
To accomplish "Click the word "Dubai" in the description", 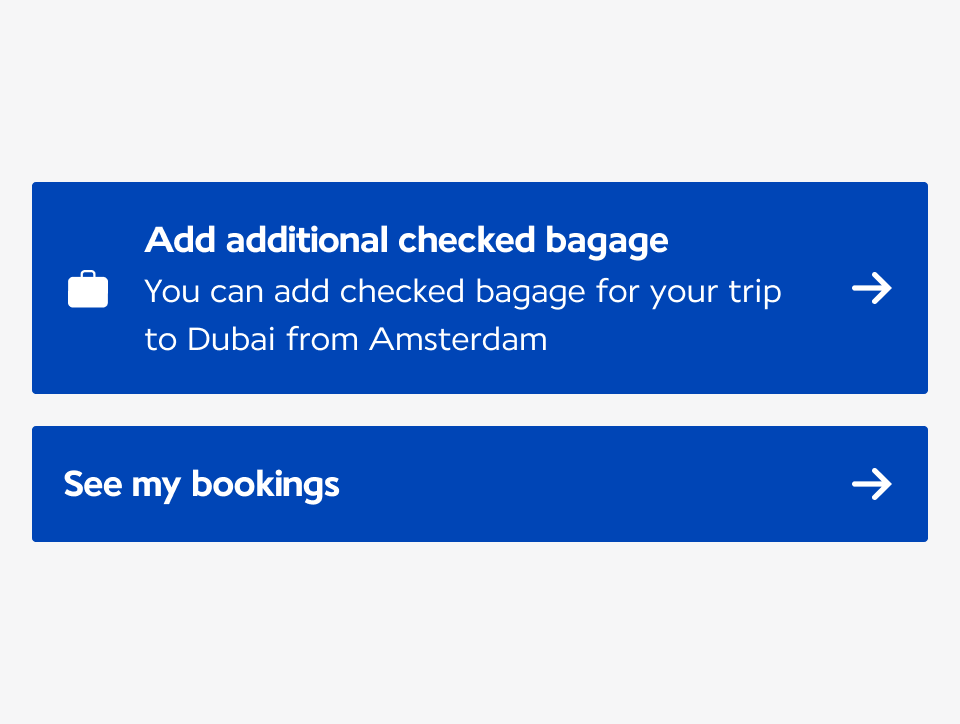I will (x=231, y=339).
